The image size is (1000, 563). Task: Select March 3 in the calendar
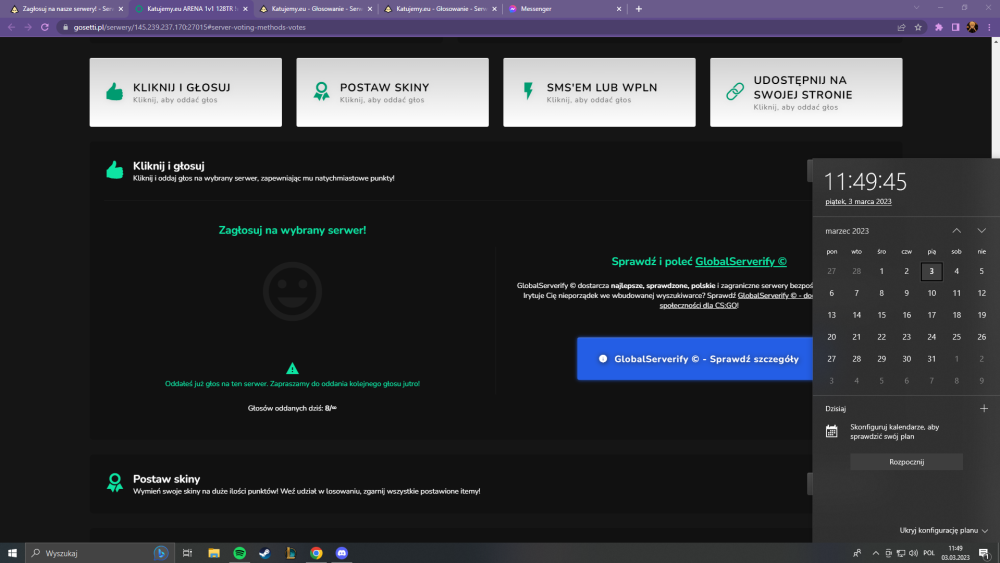(x=931, y=271)
